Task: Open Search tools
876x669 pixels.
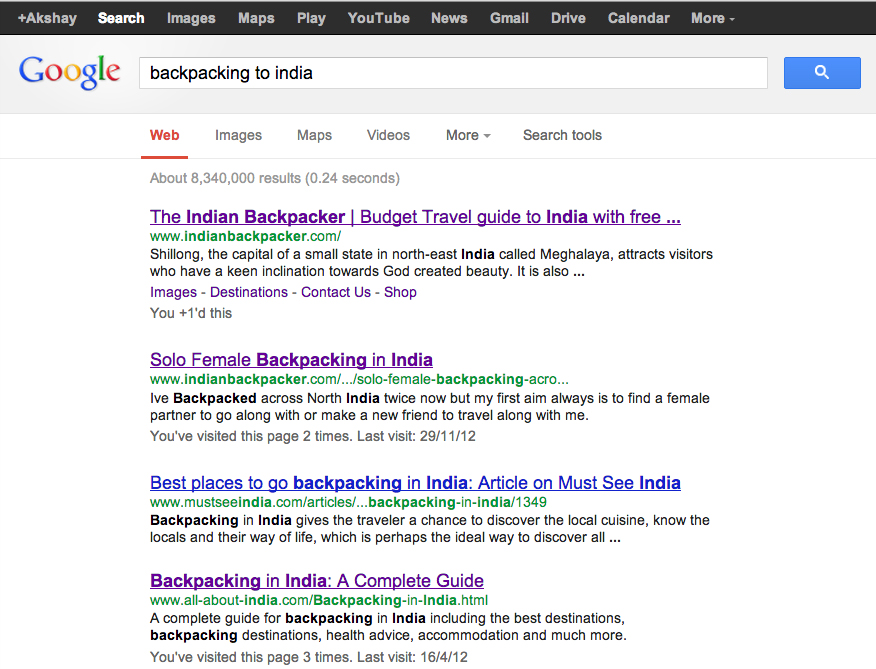Action: [563, 135]
